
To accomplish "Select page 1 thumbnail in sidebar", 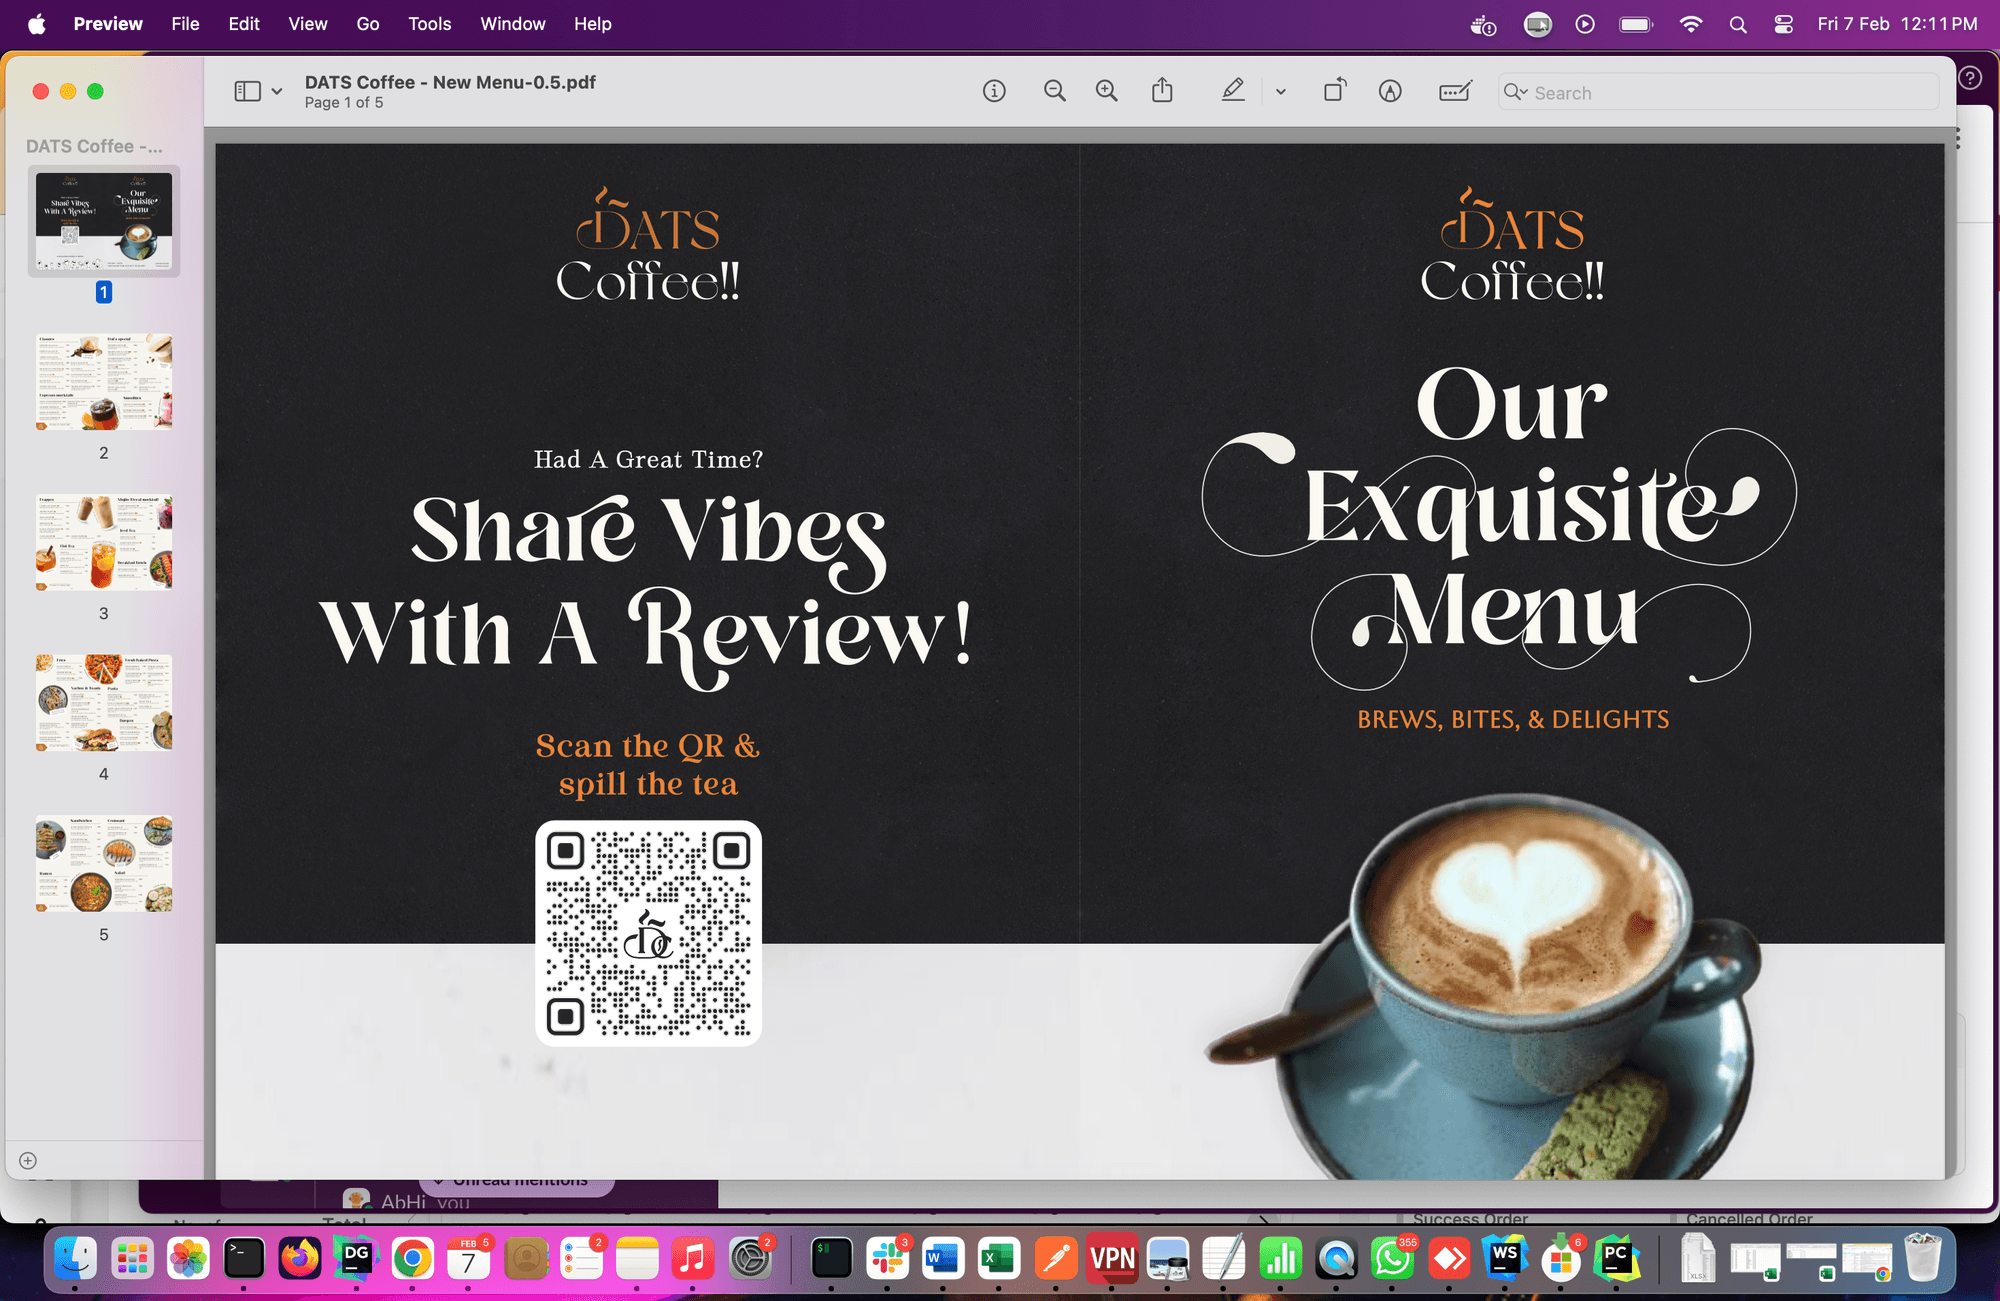I will click(x=104, y=221).
